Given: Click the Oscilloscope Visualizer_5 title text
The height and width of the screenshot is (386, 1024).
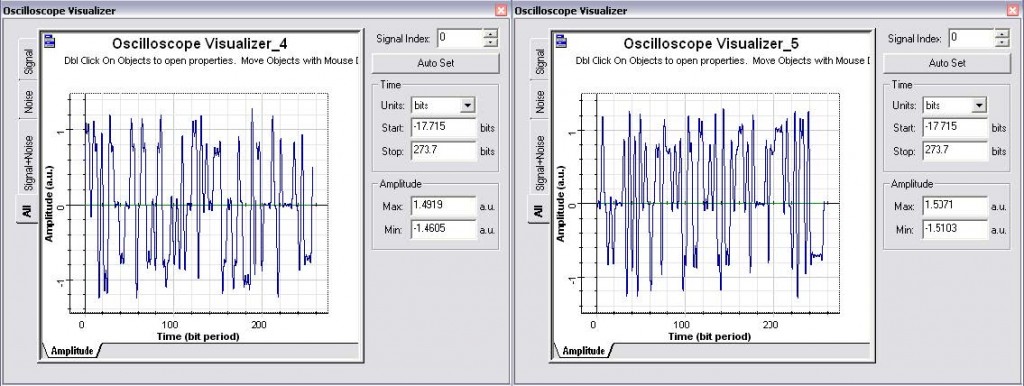Looking at the screenshot, I should click(x=711, y=44).
